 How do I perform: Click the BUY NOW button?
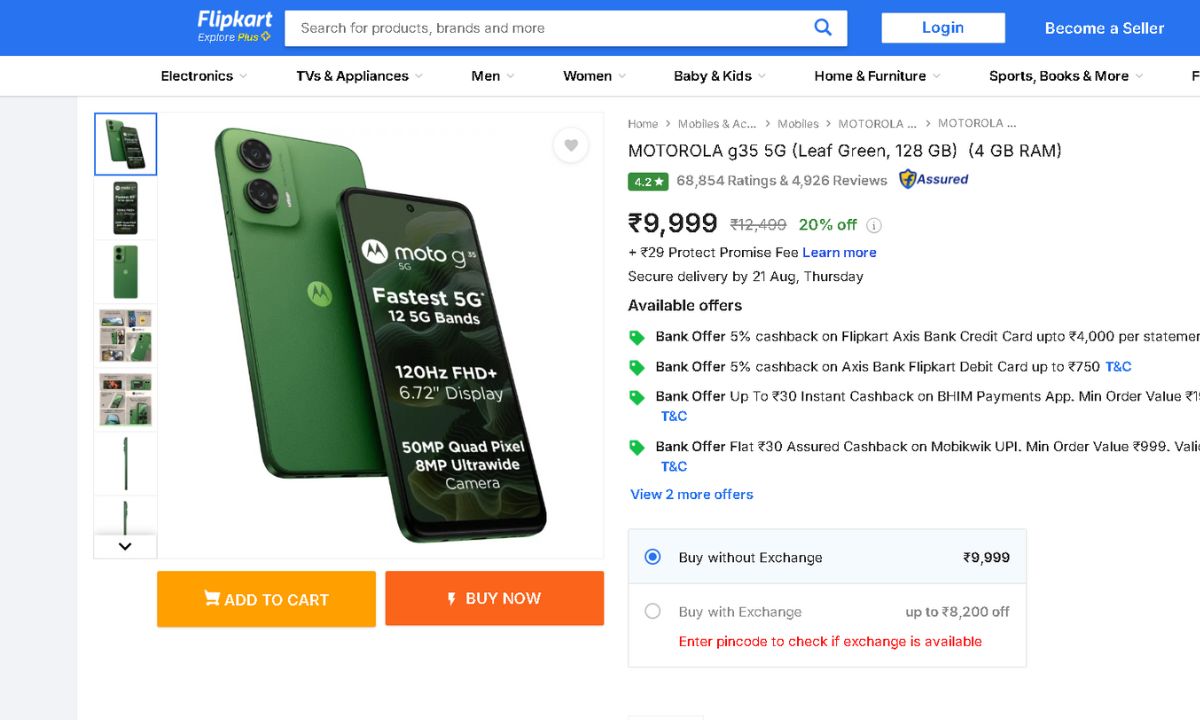point(494,598)
